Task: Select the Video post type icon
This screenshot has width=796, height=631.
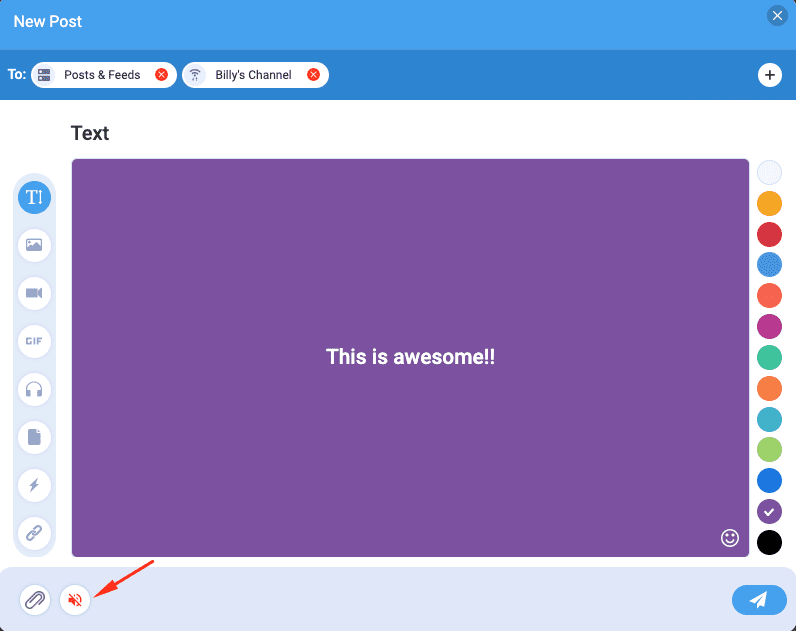Action: [x=35, y=293]
